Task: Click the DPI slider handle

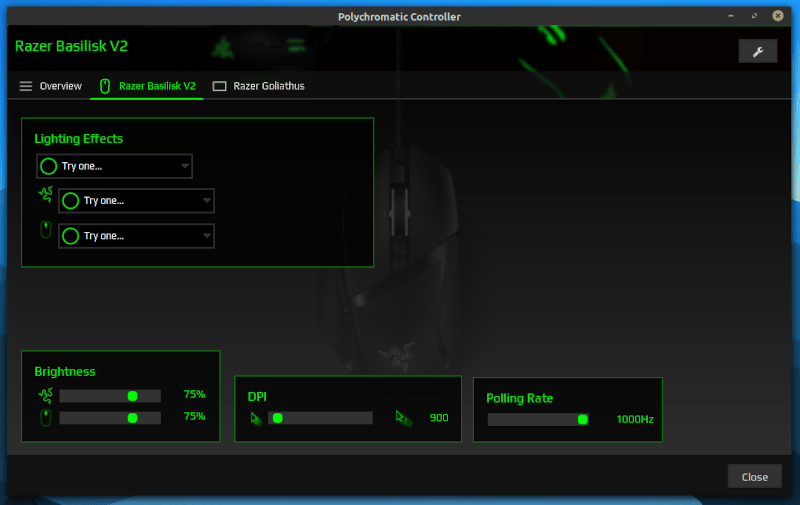Action: pos(278,418)
